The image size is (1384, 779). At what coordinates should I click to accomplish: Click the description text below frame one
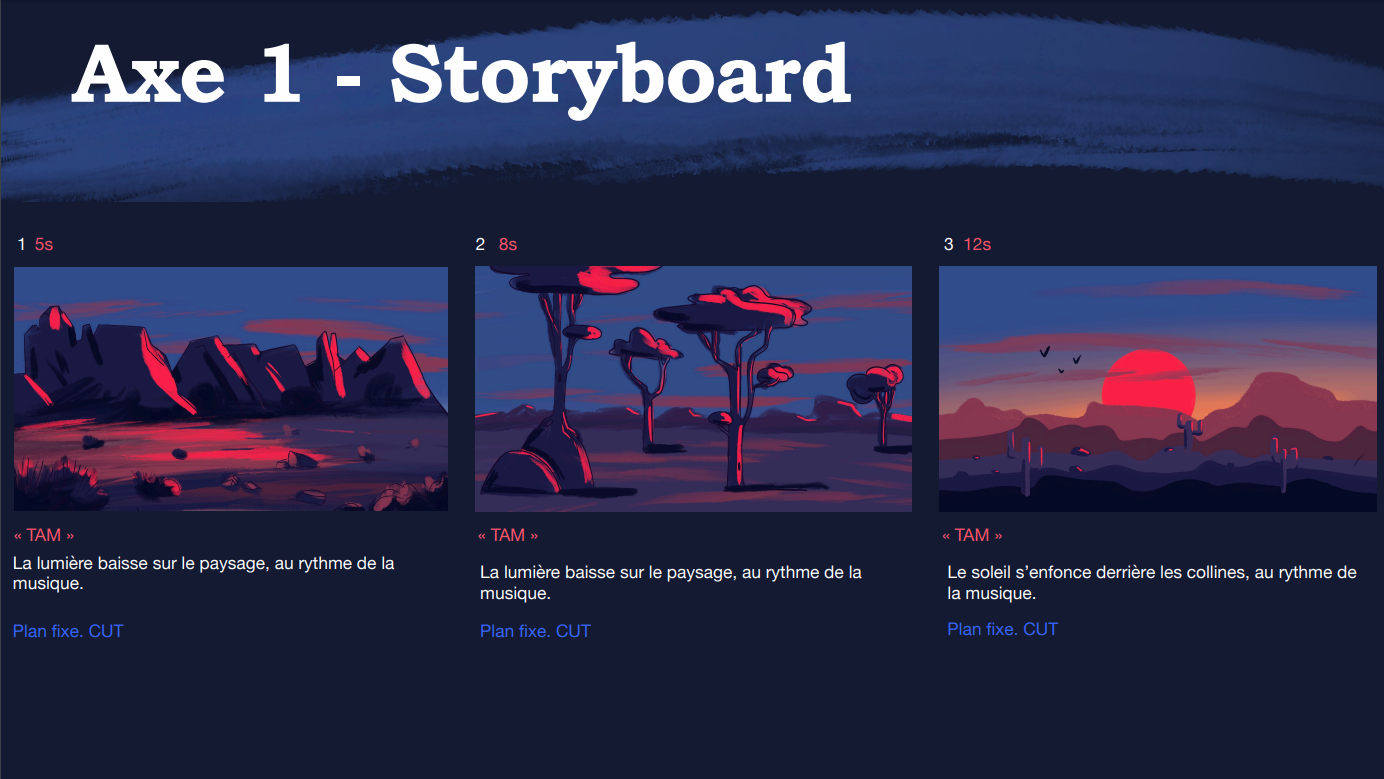click(204, 573)
